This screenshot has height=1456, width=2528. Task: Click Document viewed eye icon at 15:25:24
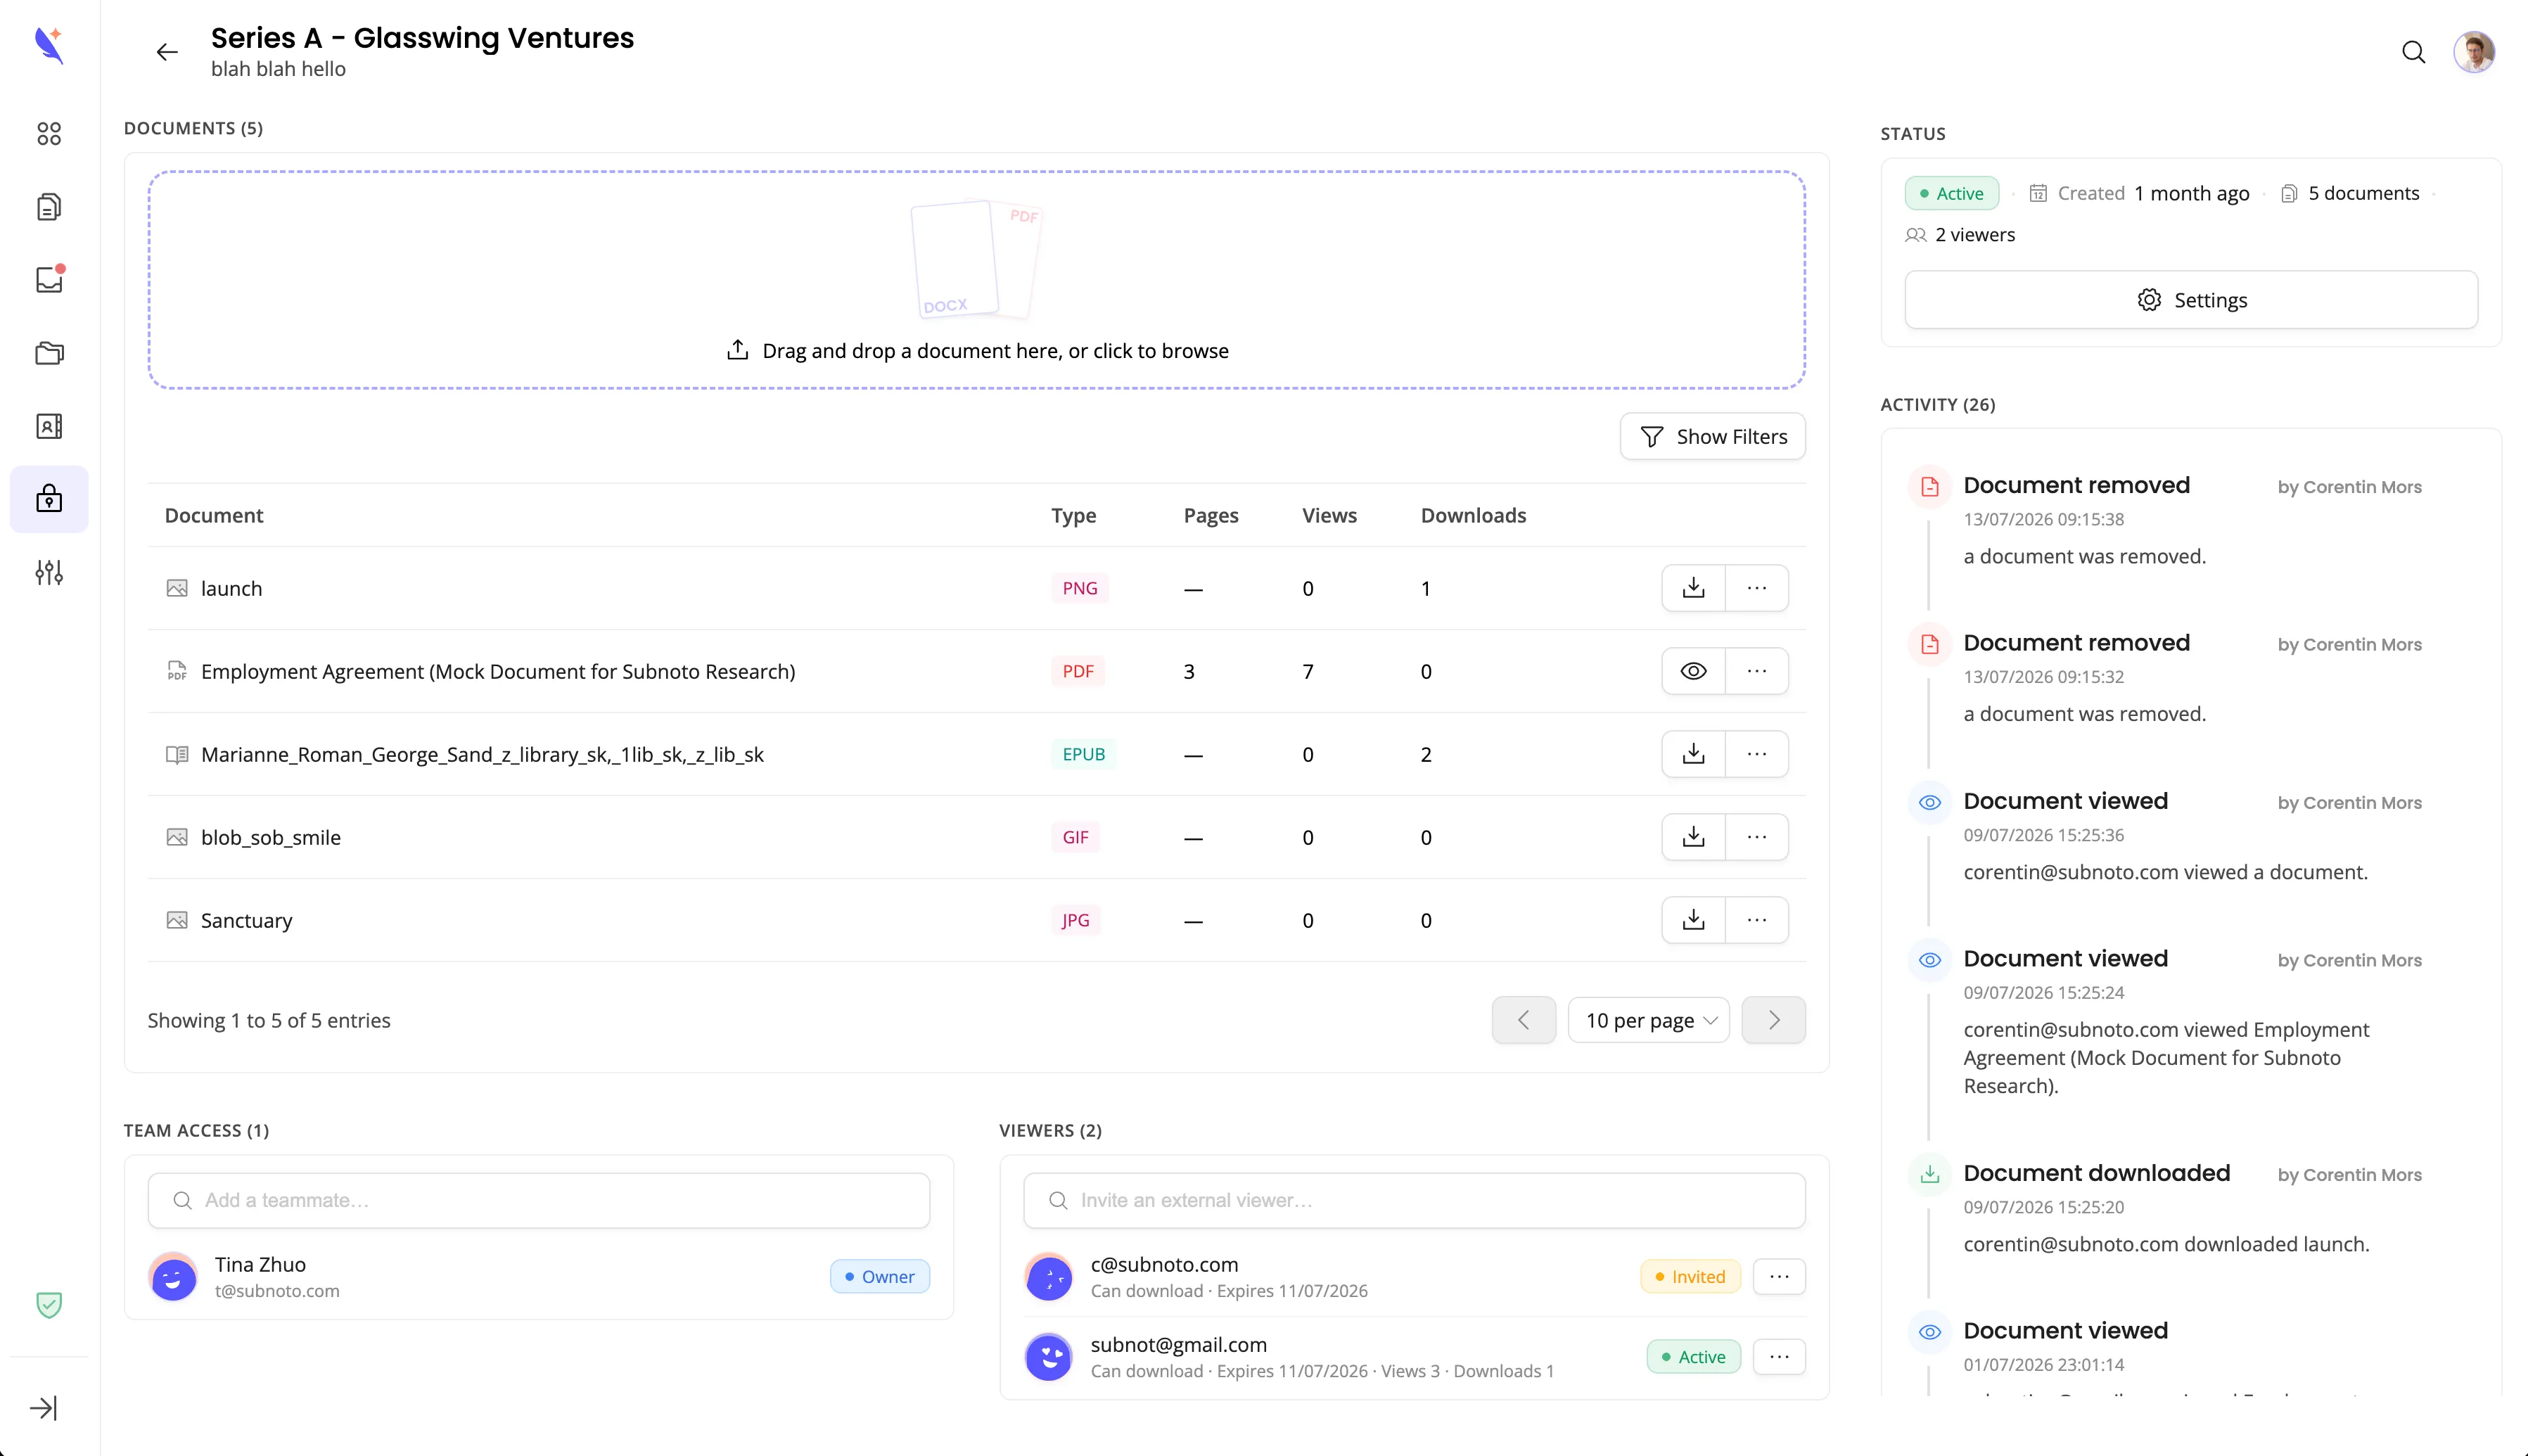tap(1929, 960)
